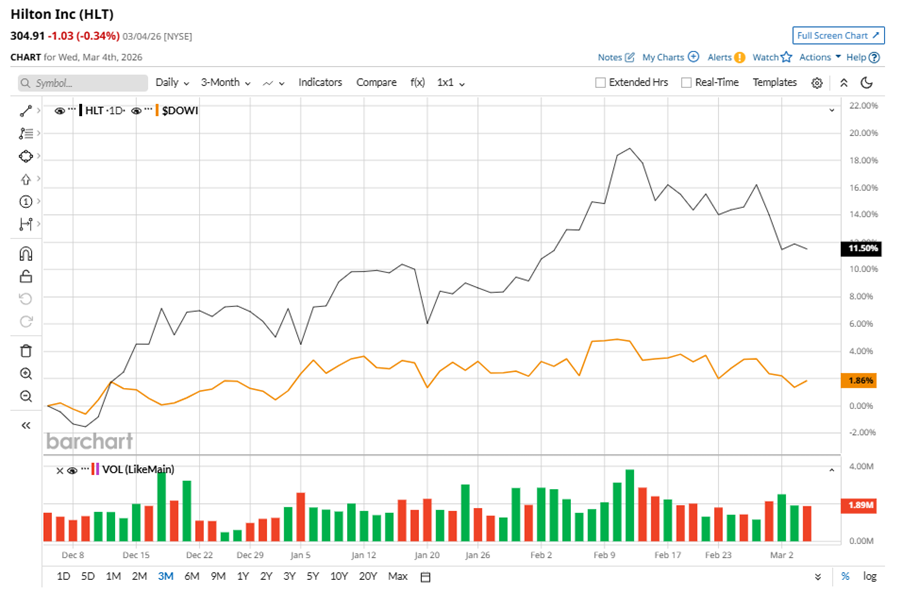Toggle percent scale mode
The image size is (902, 594).
click(845, 576)
